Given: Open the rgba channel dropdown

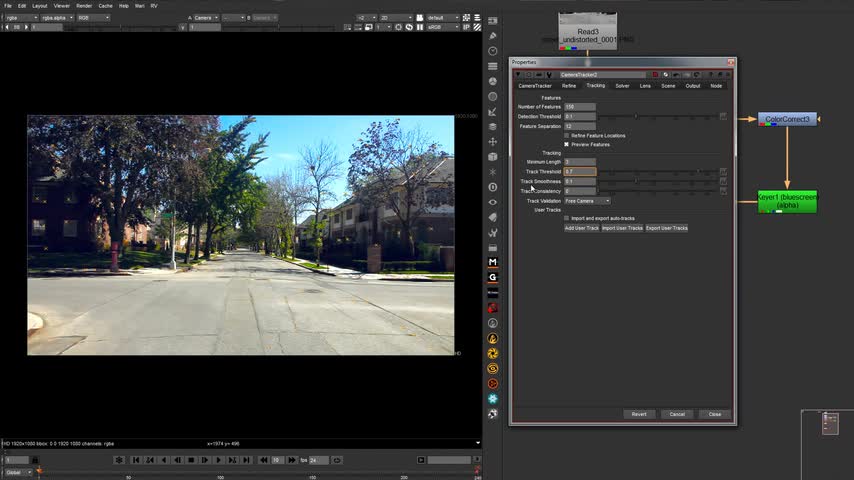Looking at the screenshot, I should 20,18.
